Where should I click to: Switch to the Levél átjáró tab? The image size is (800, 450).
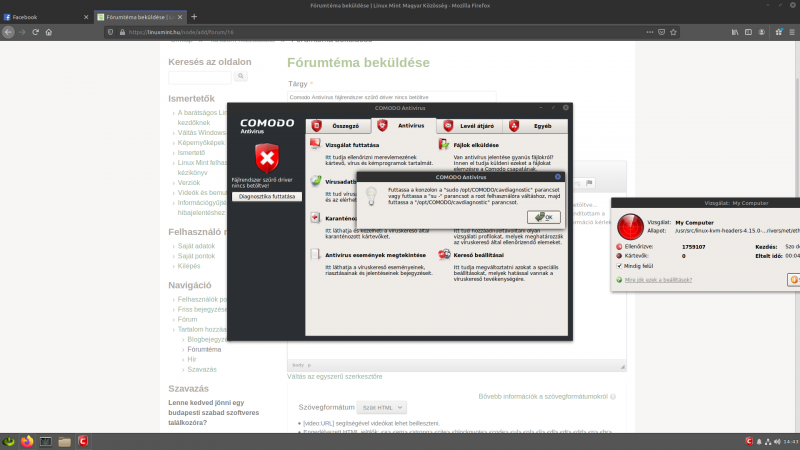469,126
